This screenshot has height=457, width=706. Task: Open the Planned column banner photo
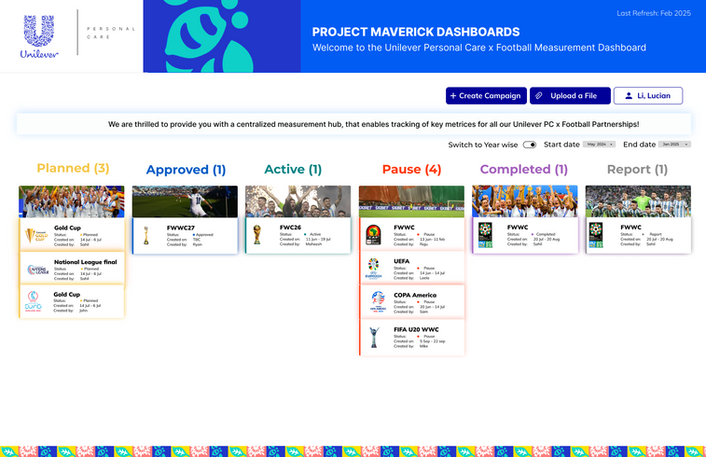click(72, 202)
